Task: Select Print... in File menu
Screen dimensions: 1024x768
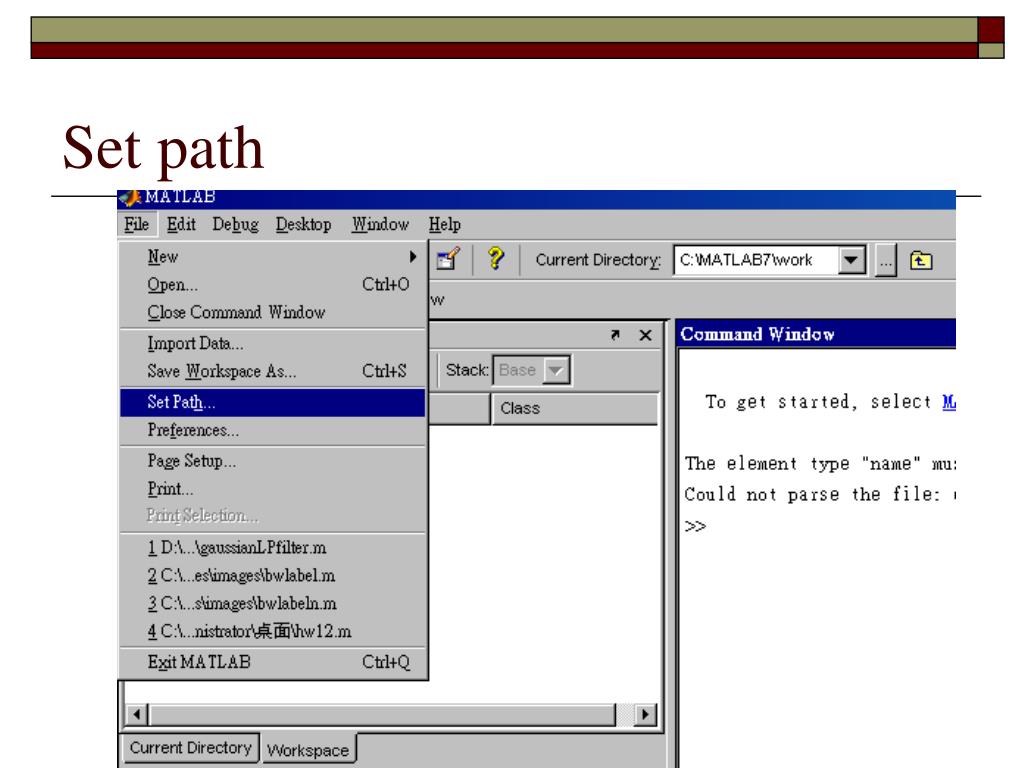Action: point(274,488)
